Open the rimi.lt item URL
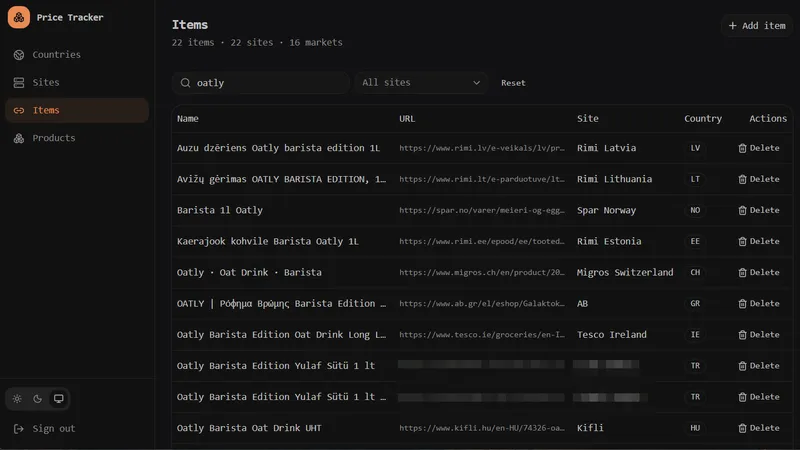Screen dimensions: 800x450 (x=482, y=179)
